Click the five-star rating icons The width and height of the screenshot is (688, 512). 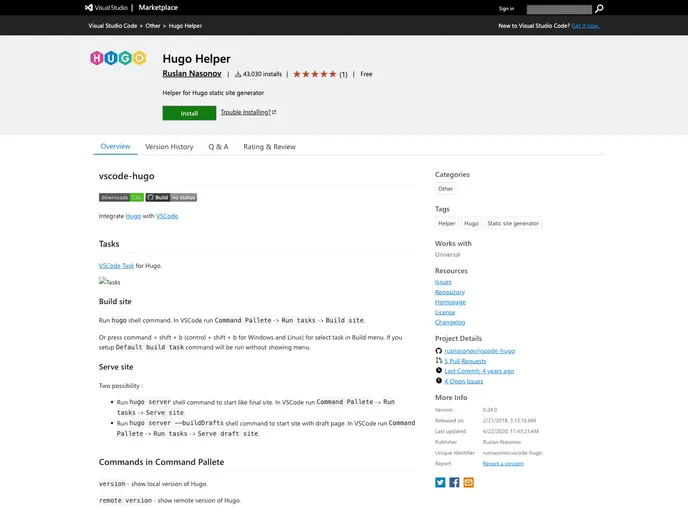315,74
